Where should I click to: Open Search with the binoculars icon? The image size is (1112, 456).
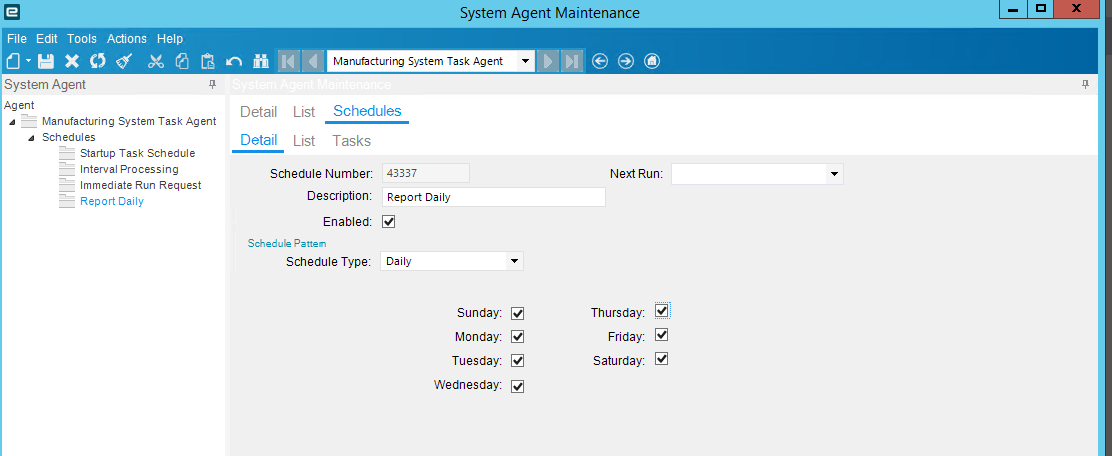[x=261, y=61]
